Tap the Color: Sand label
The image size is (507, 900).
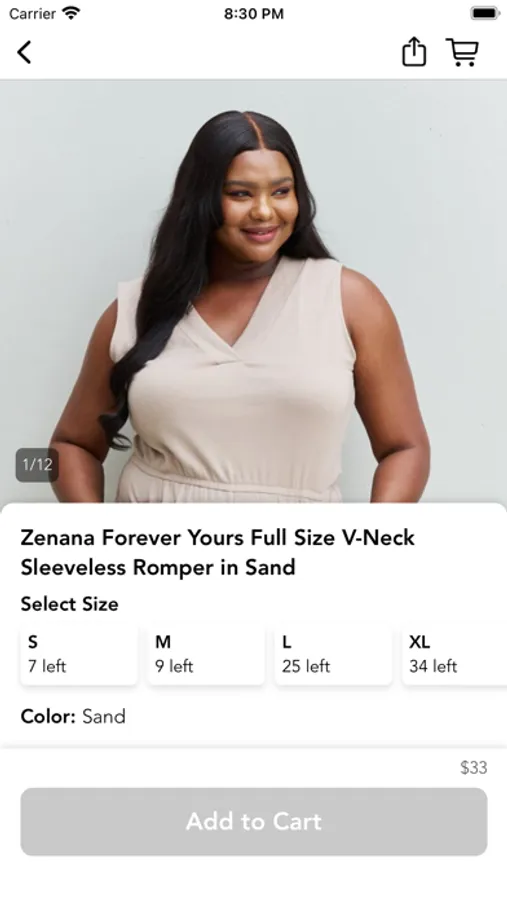coord(73,716)
